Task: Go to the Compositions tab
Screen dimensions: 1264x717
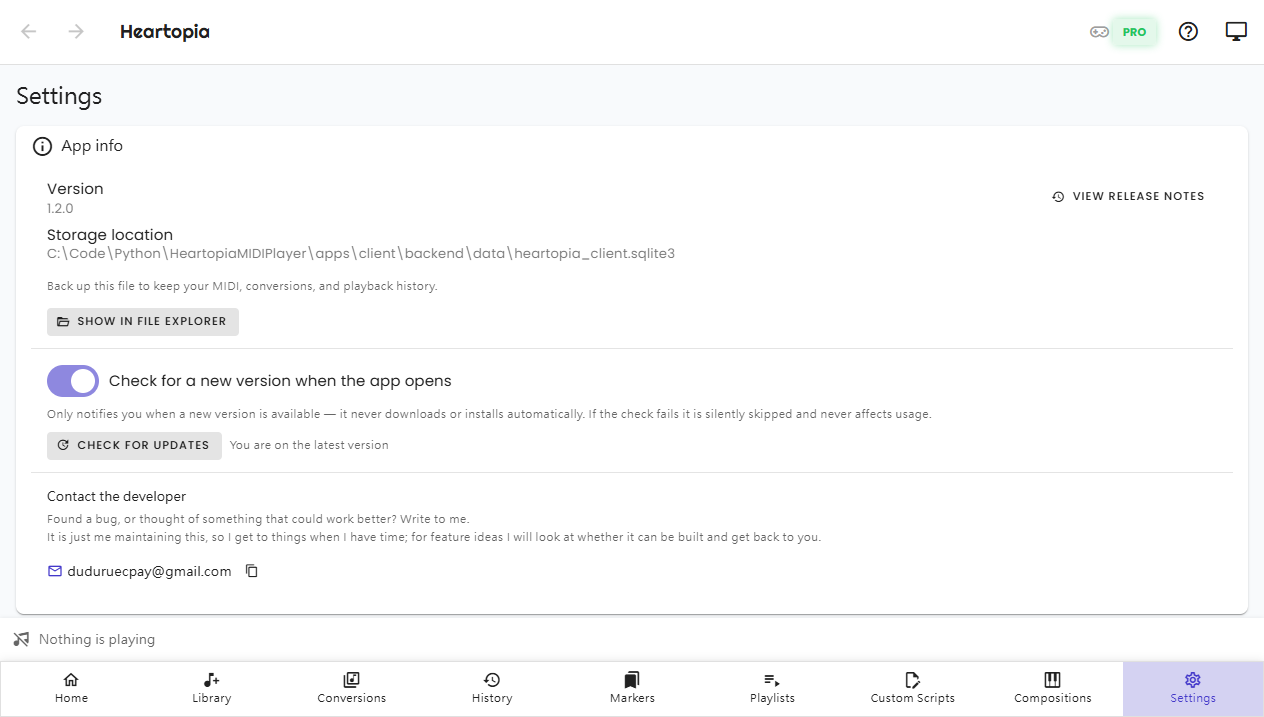Action: point(1053,689)
